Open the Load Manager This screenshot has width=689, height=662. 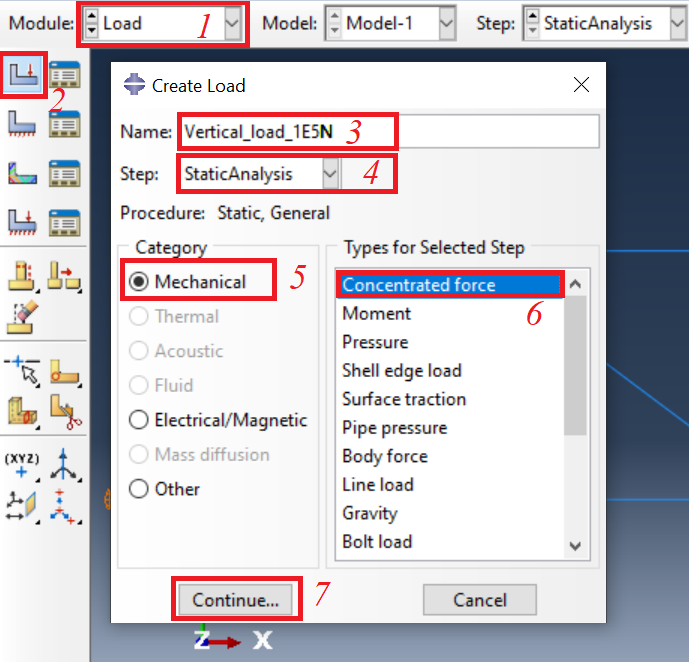pos(64,75)
